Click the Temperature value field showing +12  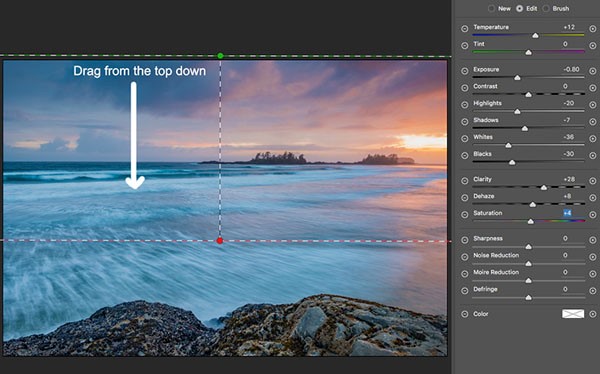(569, 27)
